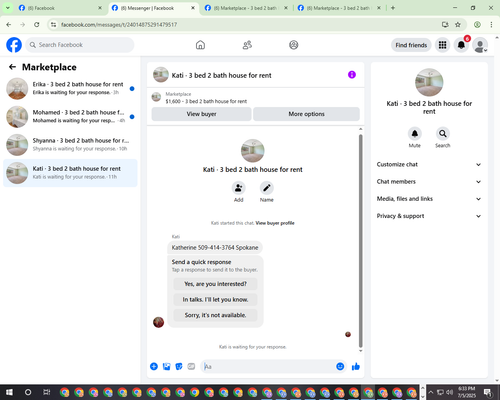Open the taskbar action center icon
The height and width of the screenshot is (400, 500).
pyautogui.click(x=489, y=392)
